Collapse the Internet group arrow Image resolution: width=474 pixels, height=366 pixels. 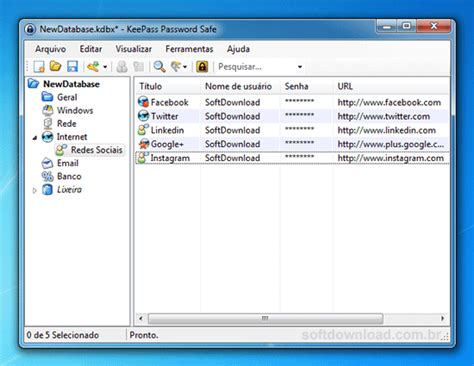35,137
